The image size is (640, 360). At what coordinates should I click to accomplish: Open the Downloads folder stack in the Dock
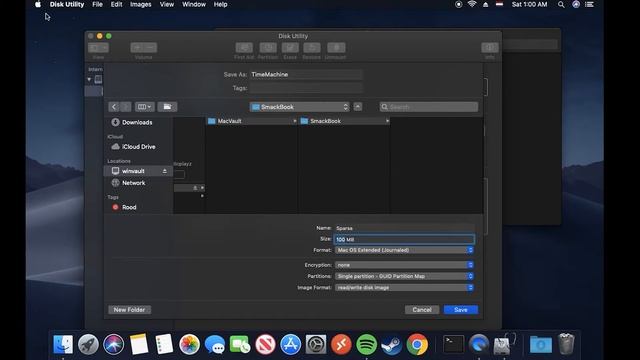point(541,344)
